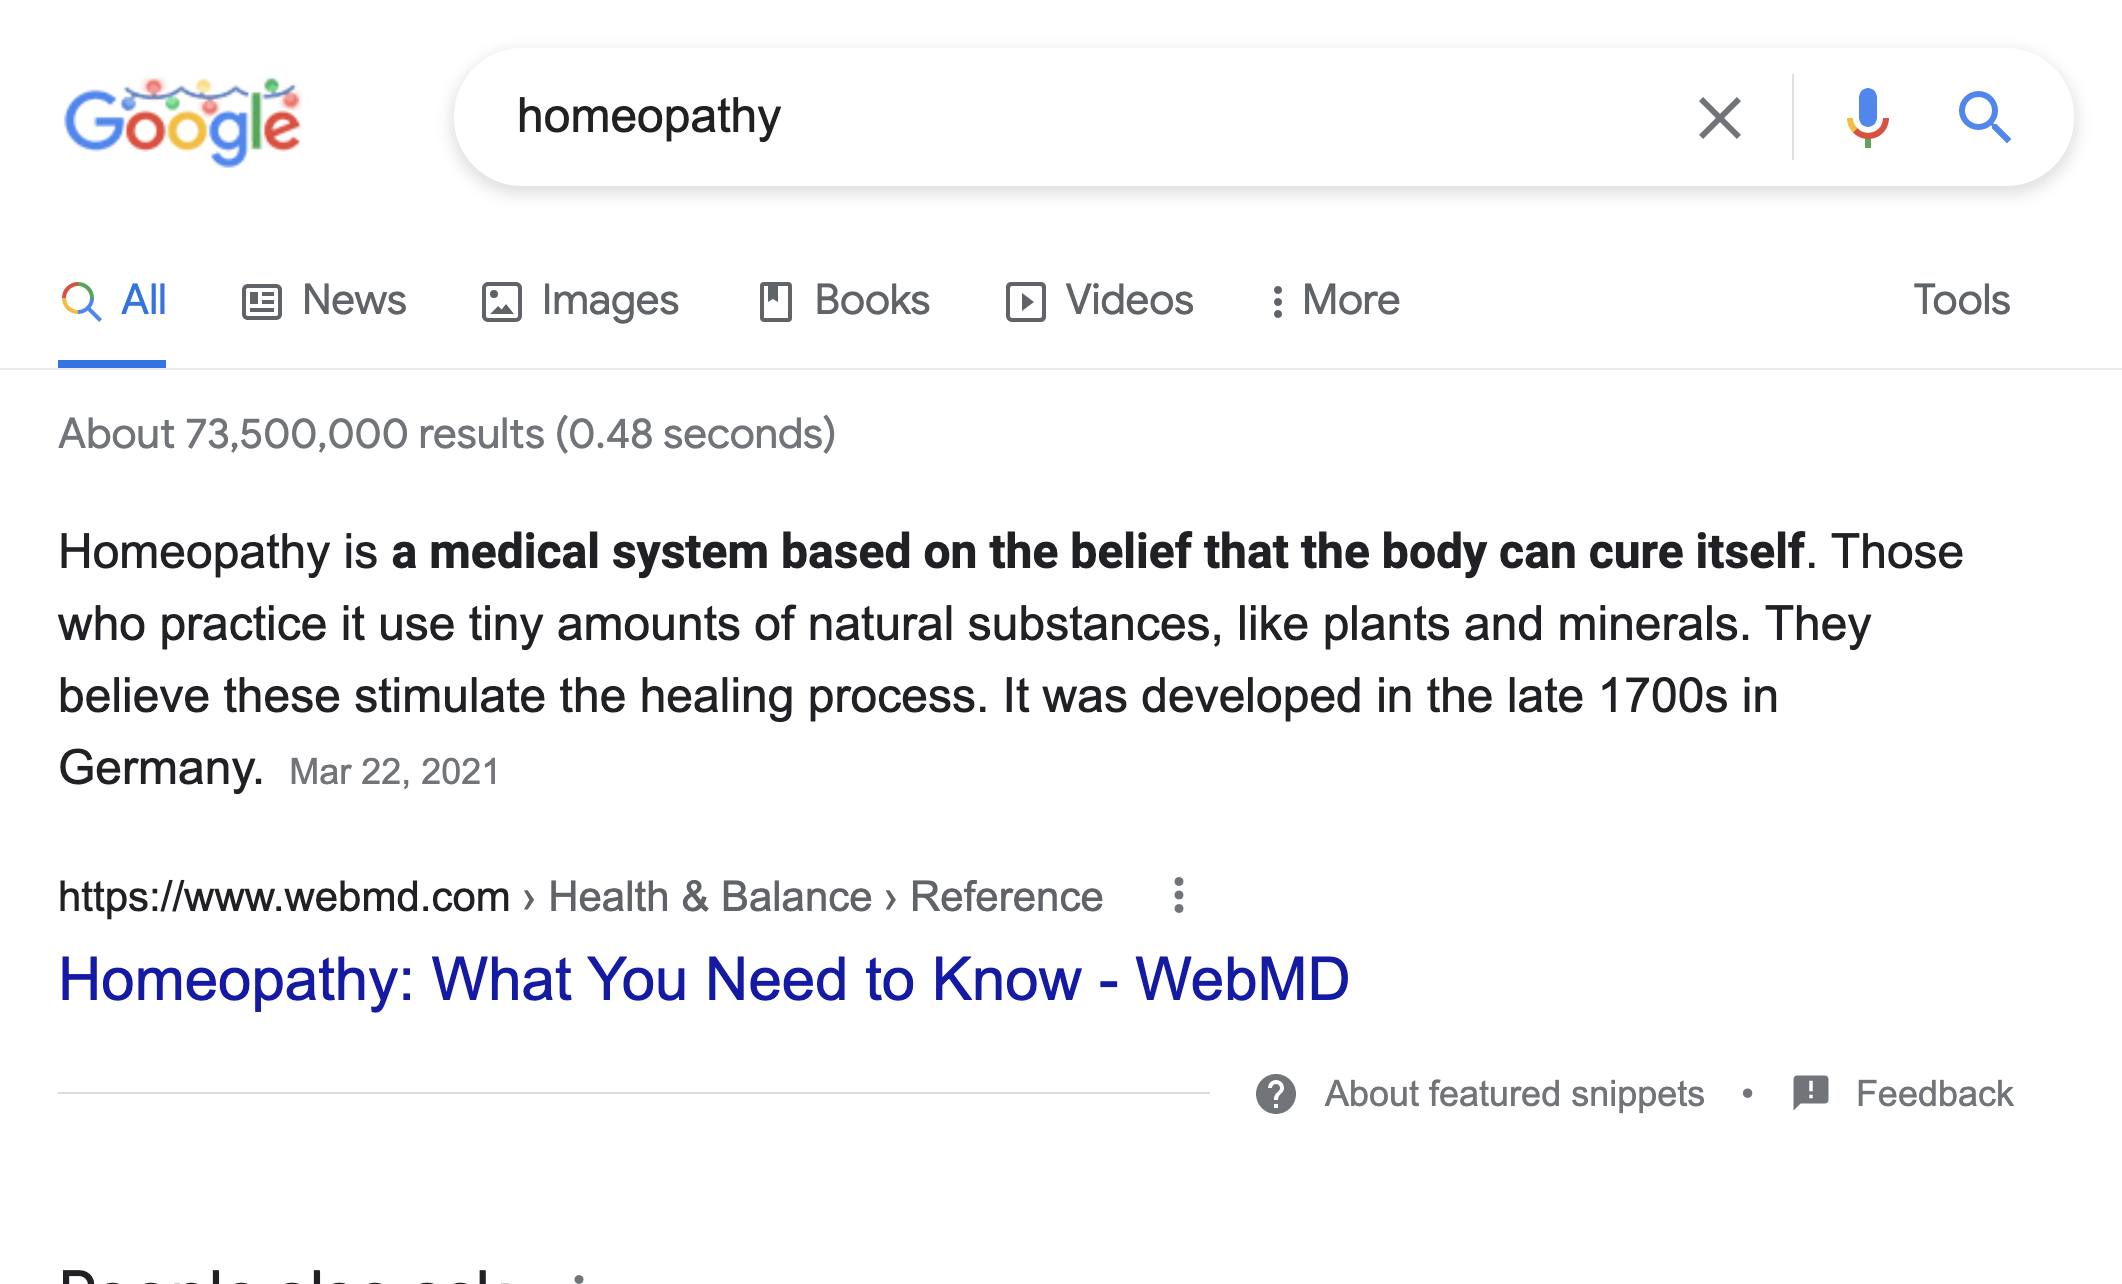Click the Feedback flag icon
Viewport: 2122px width, 1284px height.
click(1811, 1093)
